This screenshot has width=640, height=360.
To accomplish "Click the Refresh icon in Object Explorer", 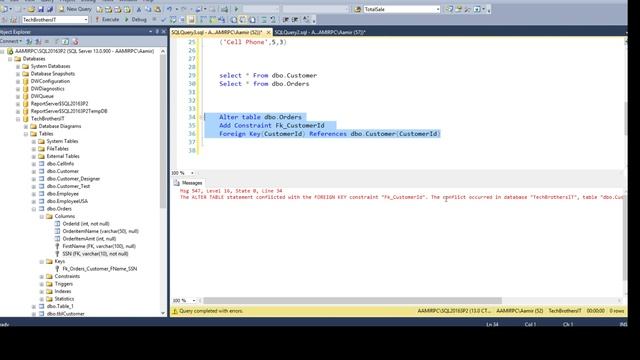I will point(65,41).
